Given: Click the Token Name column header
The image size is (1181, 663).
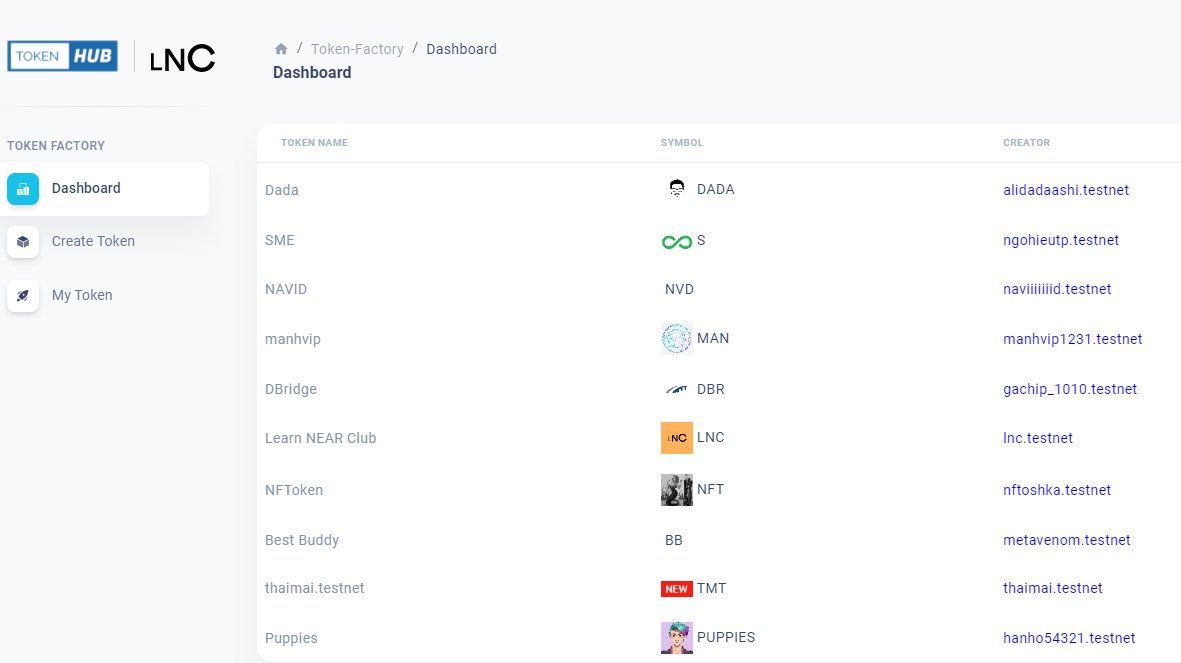Looking at the screenshot, I should click(314, 143).
